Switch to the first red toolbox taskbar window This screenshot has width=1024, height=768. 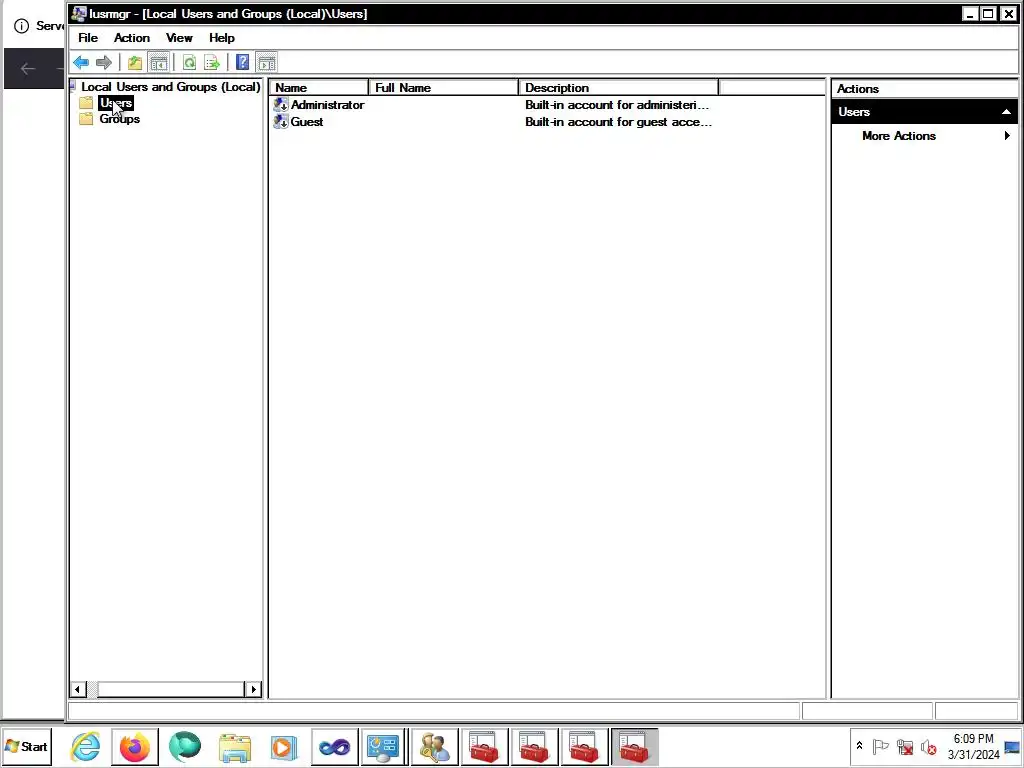coord(484,746)
